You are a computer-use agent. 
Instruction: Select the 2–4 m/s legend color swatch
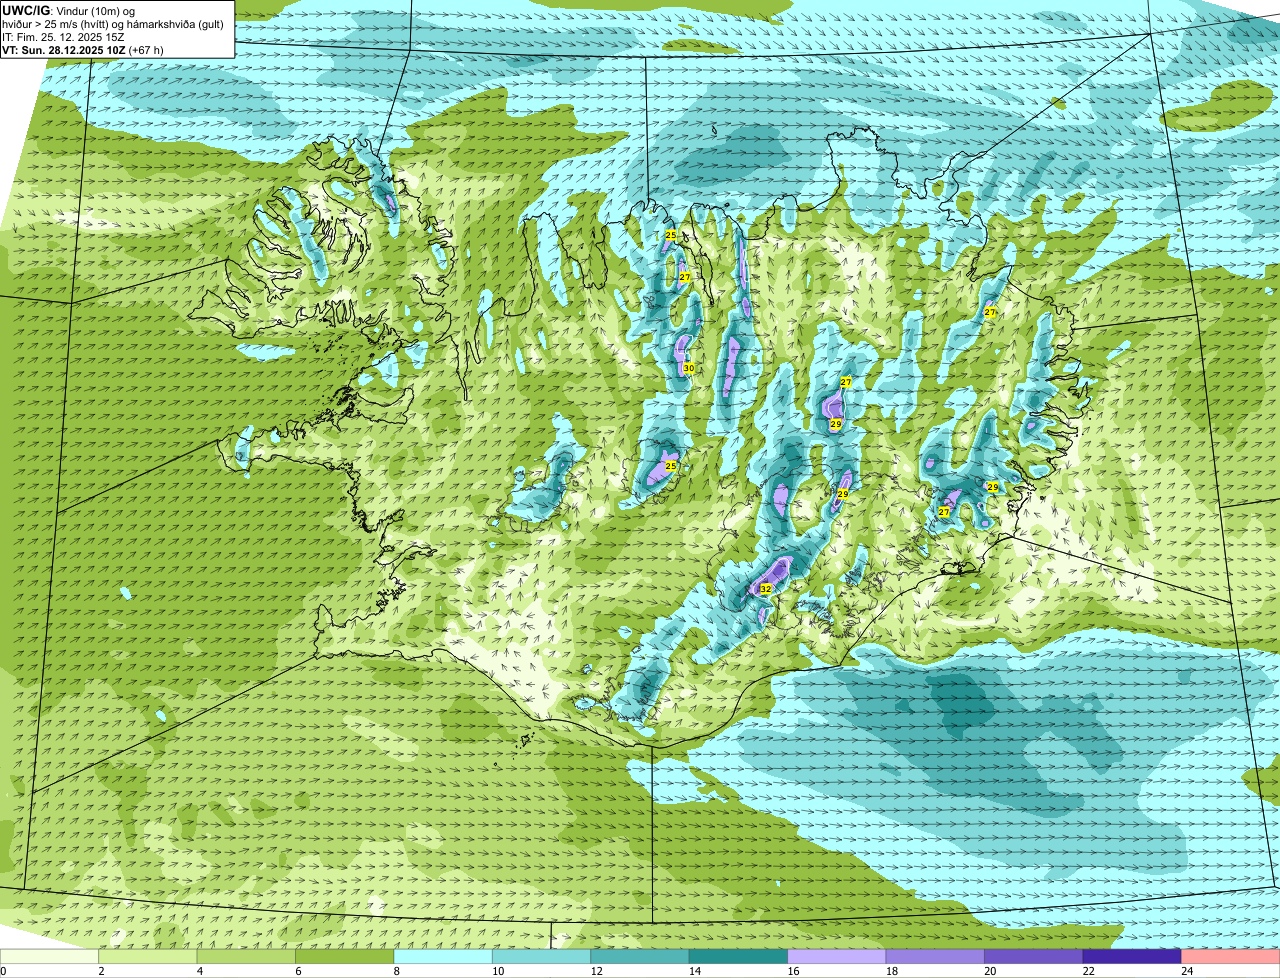pos(148,957)
